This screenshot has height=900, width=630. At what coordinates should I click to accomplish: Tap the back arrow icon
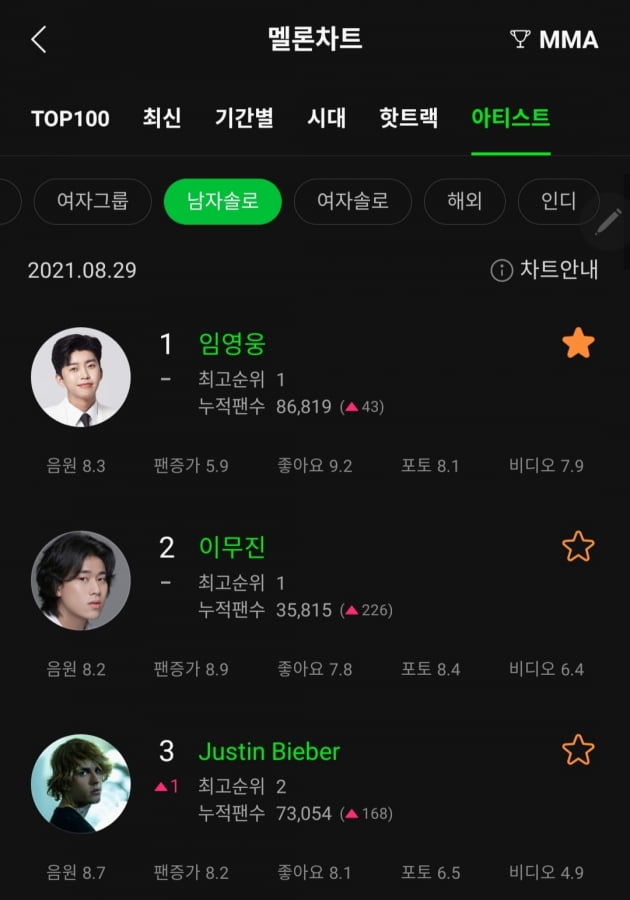pyautogui.click(x=39, y=40)
